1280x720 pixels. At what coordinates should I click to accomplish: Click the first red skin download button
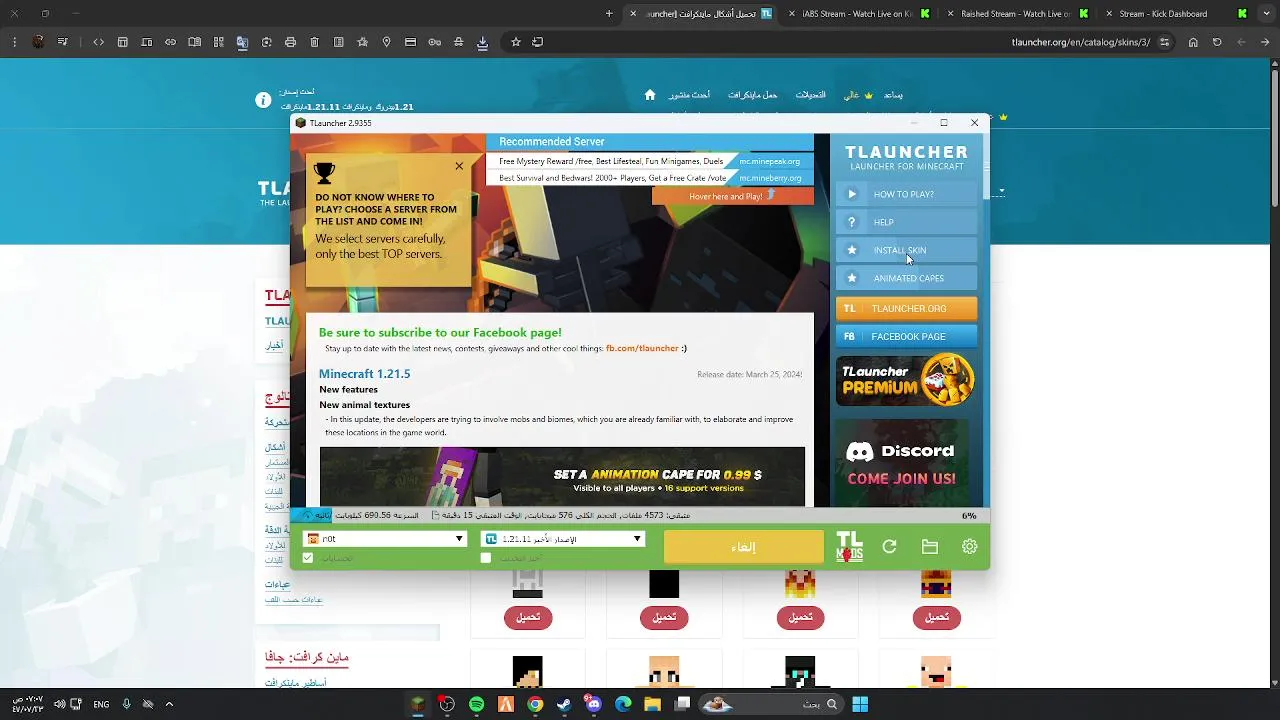tap(528, 618)
